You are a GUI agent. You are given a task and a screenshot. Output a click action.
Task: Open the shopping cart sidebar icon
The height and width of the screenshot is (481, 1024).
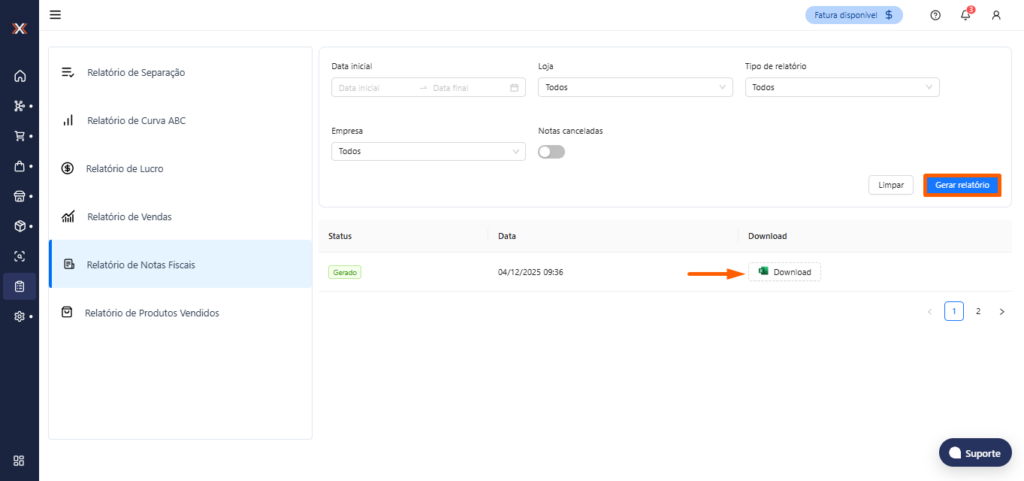(19, 136)
